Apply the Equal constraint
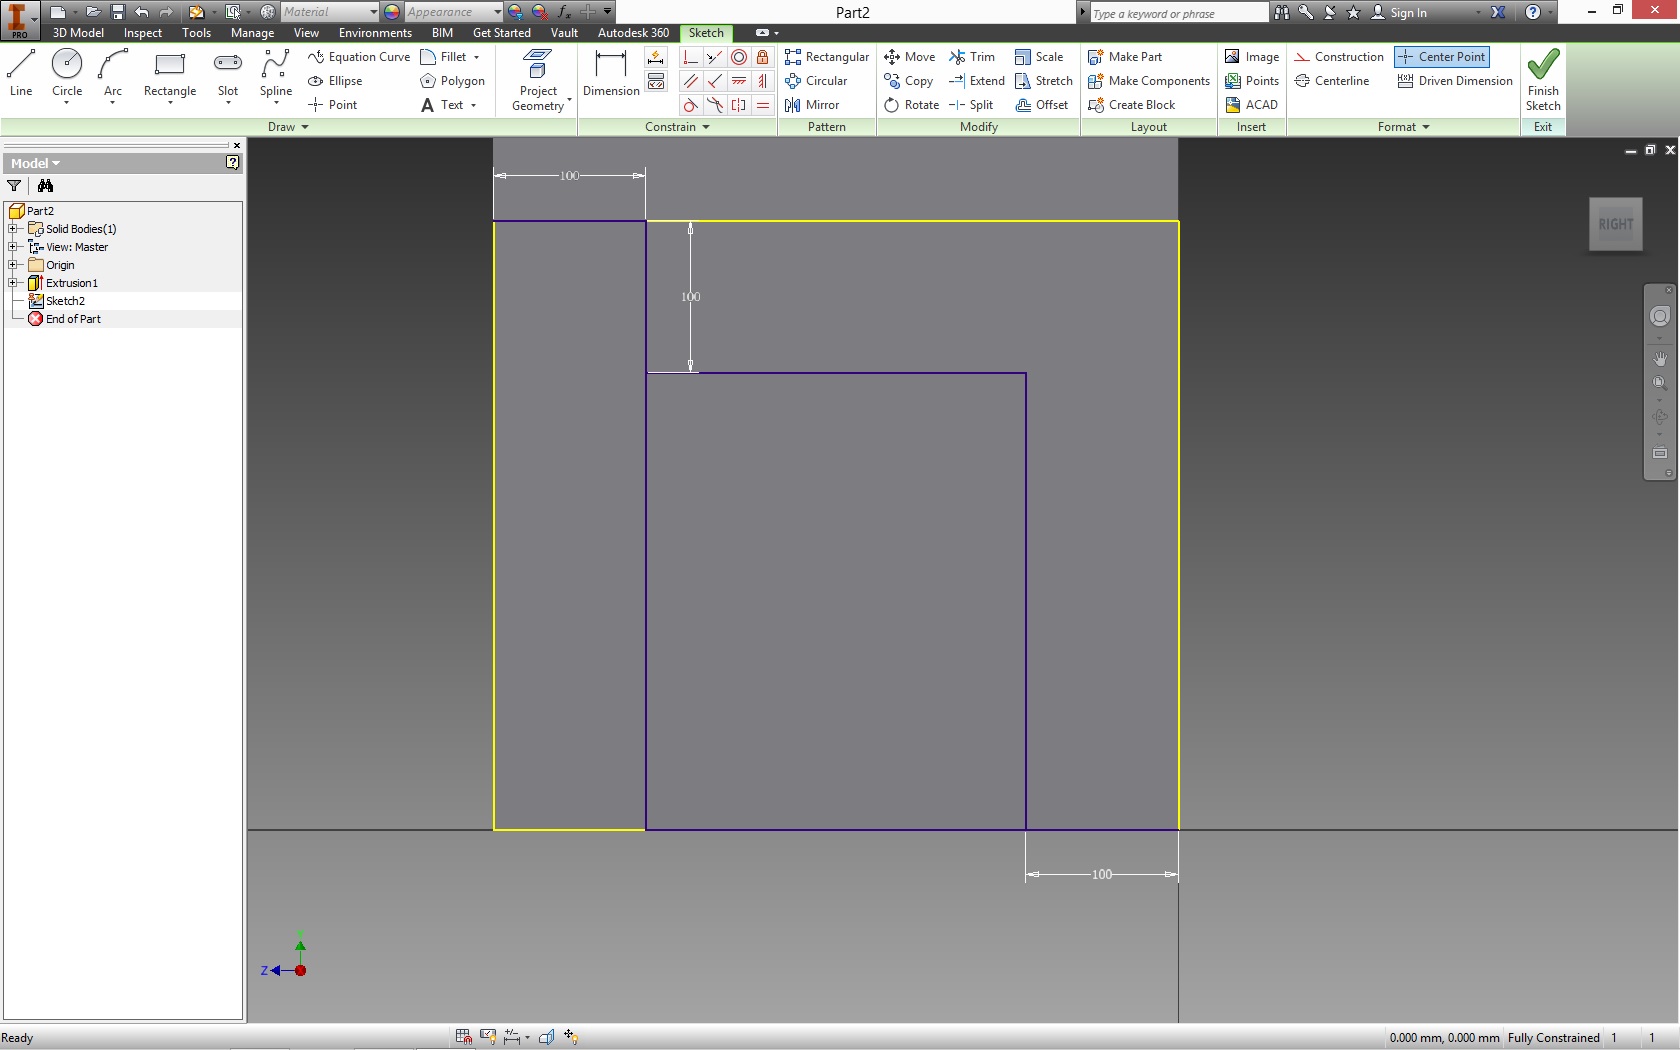Viewport: 1680px width, 1050px height. pos(763,105)
